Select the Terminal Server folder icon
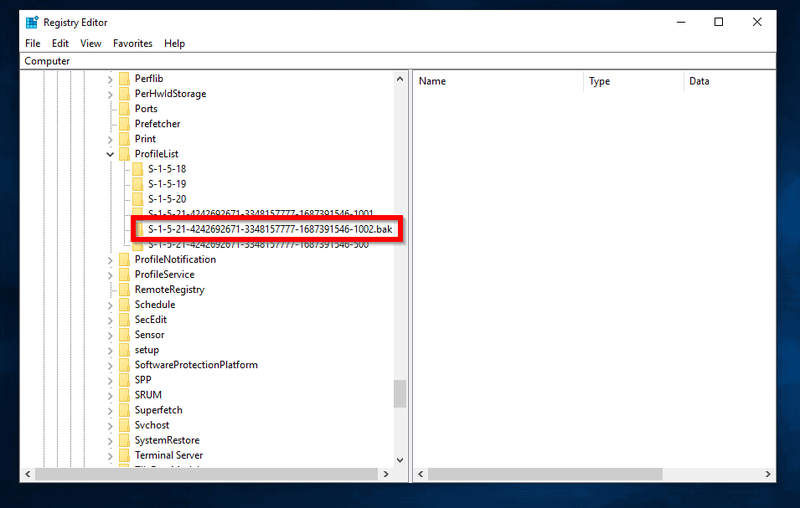Screen dimensions: 800x508 [x=124, y=455]
